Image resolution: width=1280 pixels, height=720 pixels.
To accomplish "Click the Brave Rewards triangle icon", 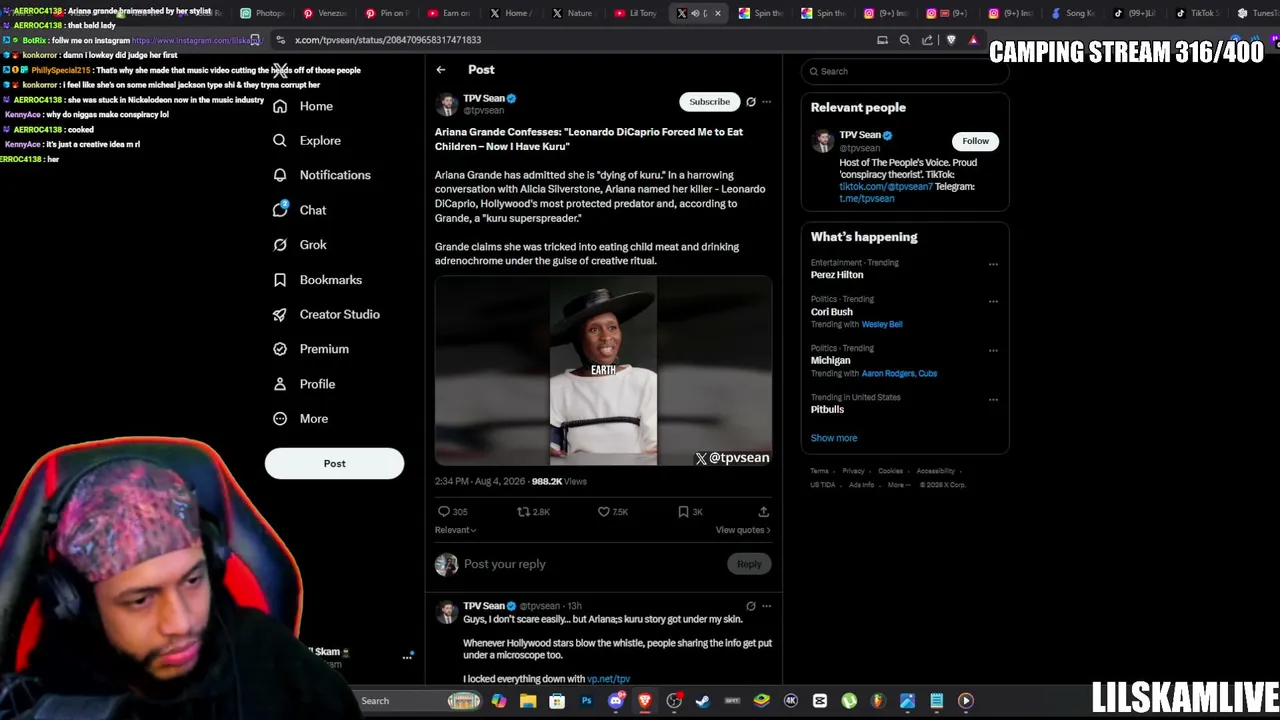I will click(973, 40).
